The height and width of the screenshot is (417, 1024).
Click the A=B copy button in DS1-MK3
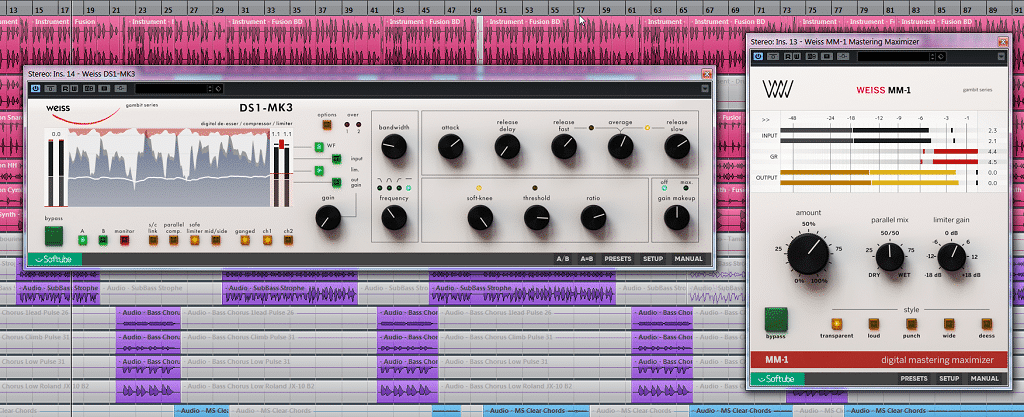tap(587, 259)
